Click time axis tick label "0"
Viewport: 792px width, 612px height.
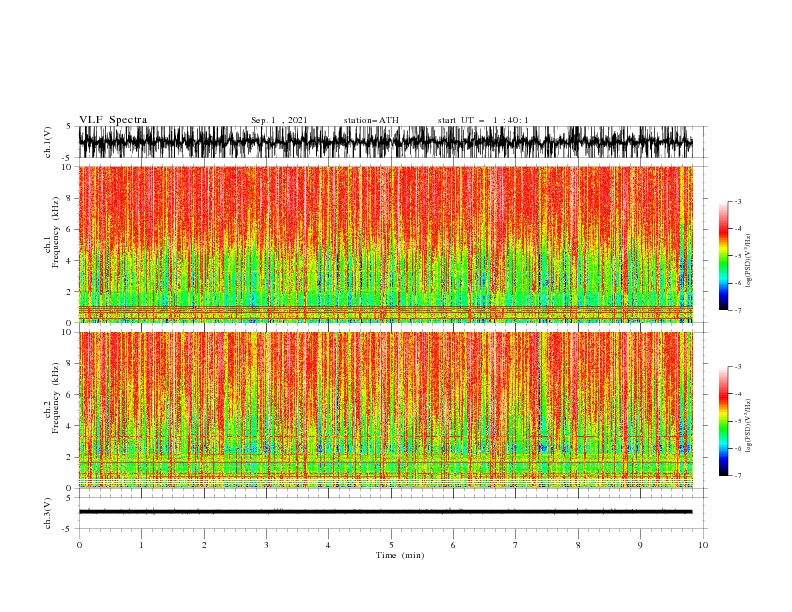[x=79, y=545]
